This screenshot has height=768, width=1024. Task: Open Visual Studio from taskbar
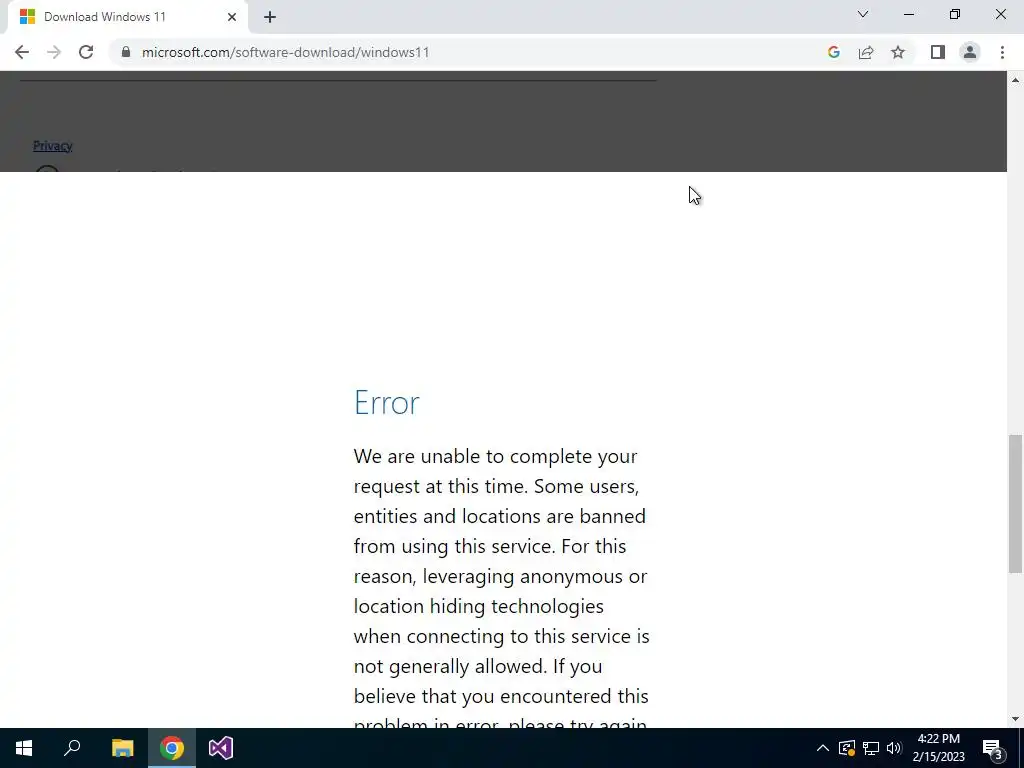[x=221, y=748]
